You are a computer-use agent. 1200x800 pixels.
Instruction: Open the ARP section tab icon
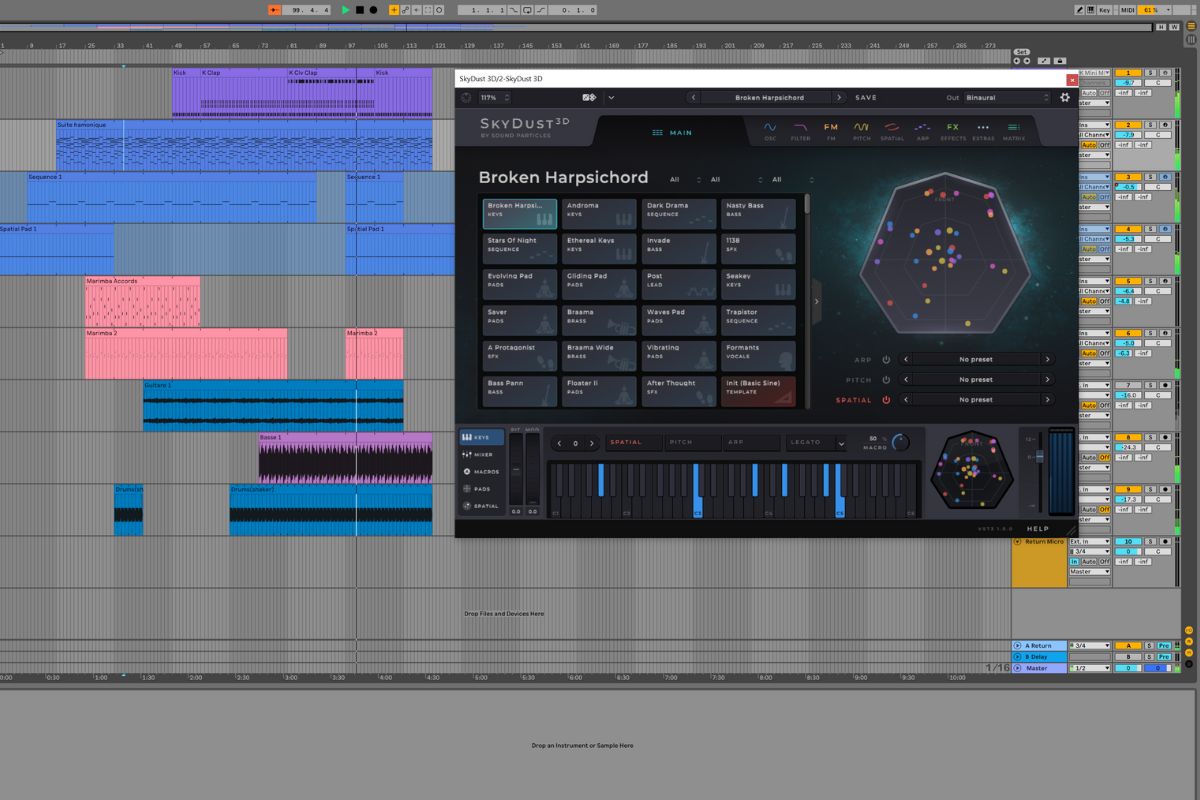923,131
